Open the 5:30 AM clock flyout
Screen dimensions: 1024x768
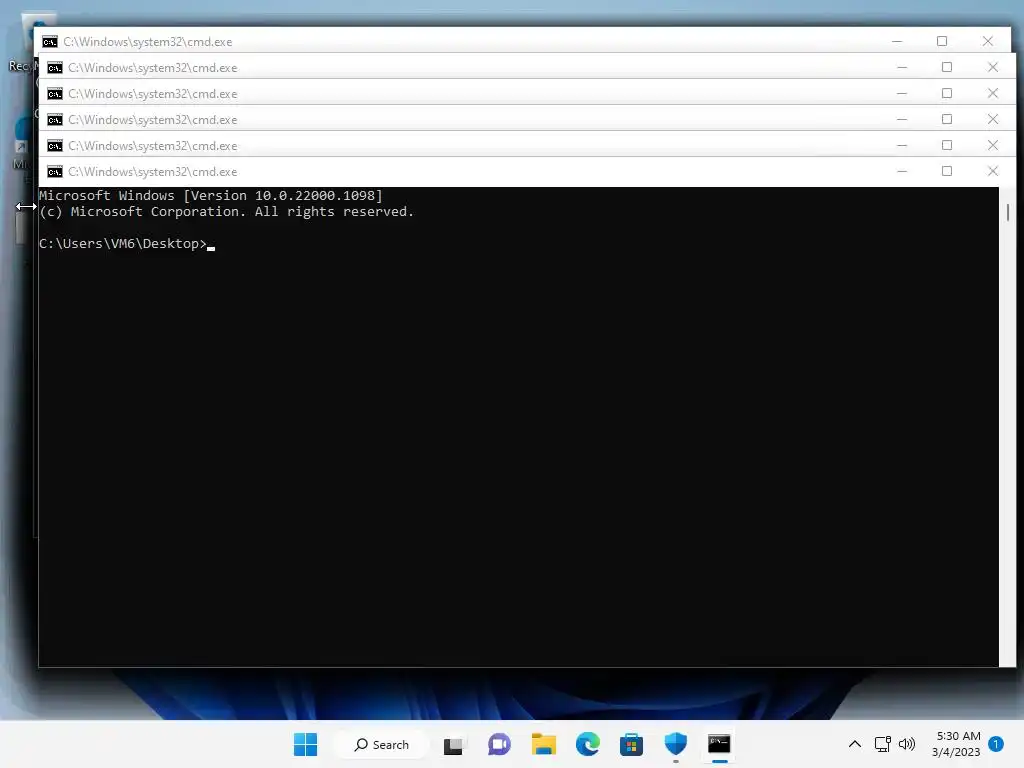pos(958,736)
